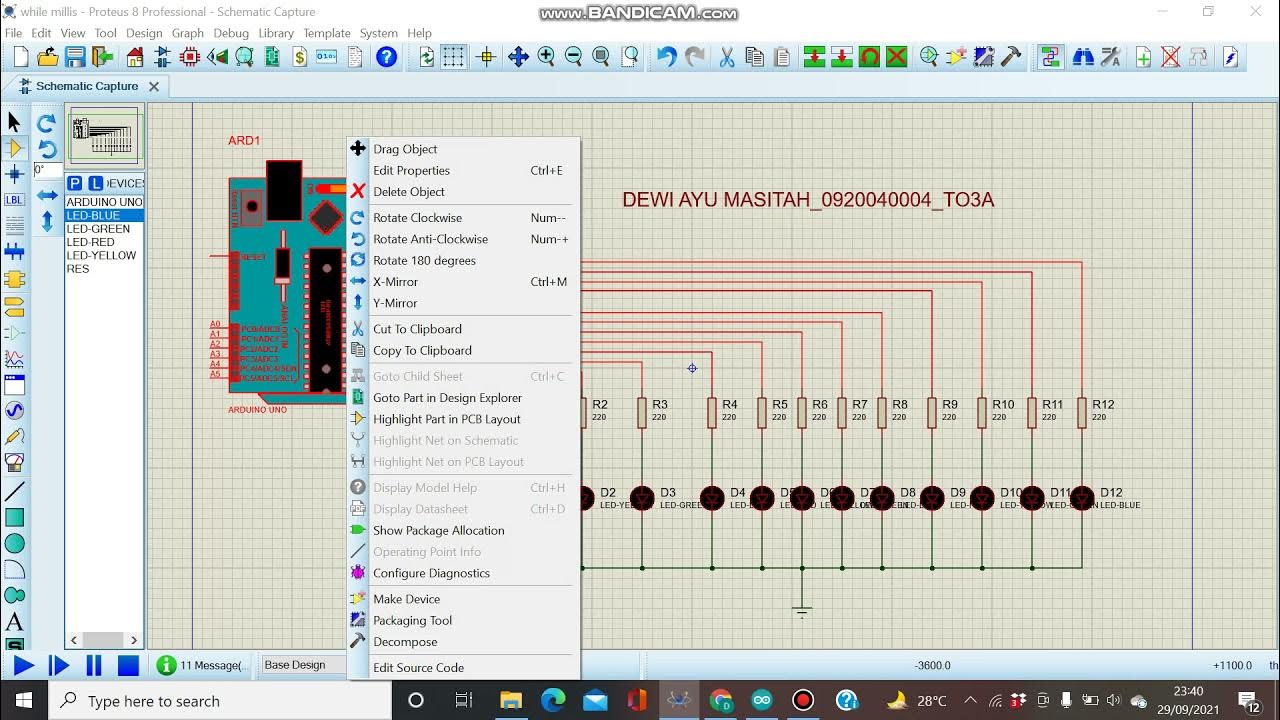Screen dimensions: 1280x720
Task: Open Arduino IDE from the taskbar
Action: tap(762, 700)
